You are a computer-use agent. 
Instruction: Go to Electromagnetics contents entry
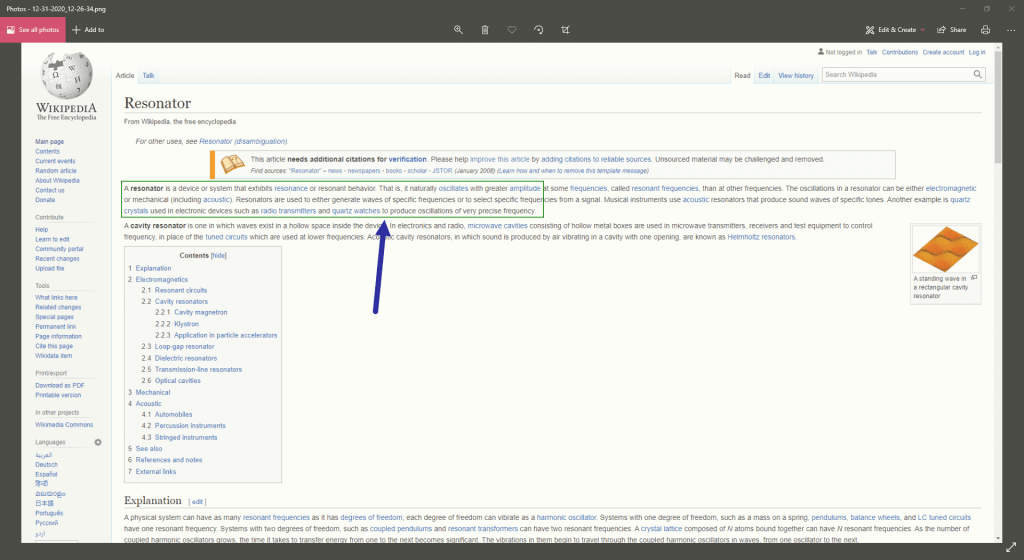tap(161, 279)
